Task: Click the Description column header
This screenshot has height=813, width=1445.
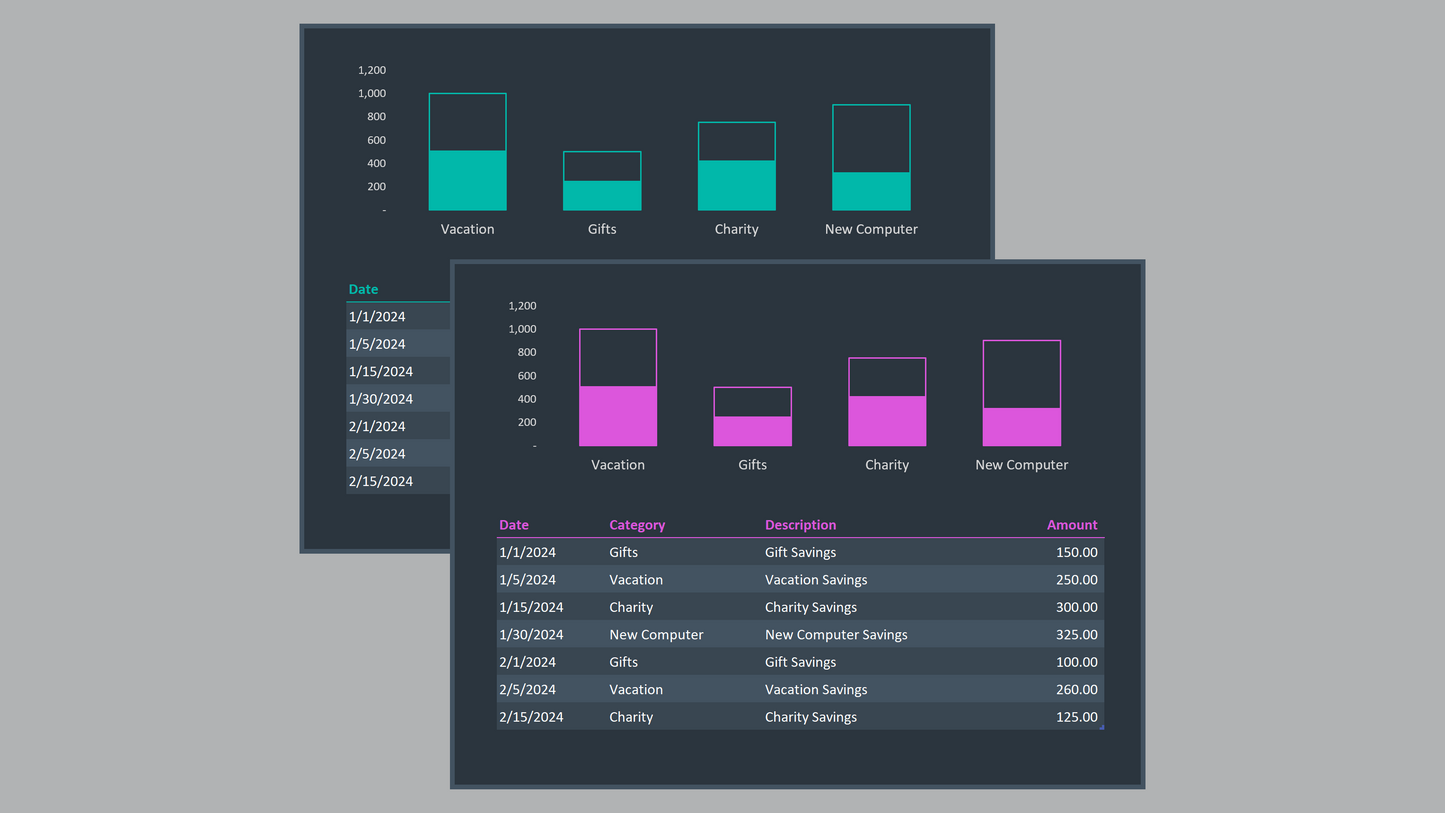Action: (x=800, y=525)
